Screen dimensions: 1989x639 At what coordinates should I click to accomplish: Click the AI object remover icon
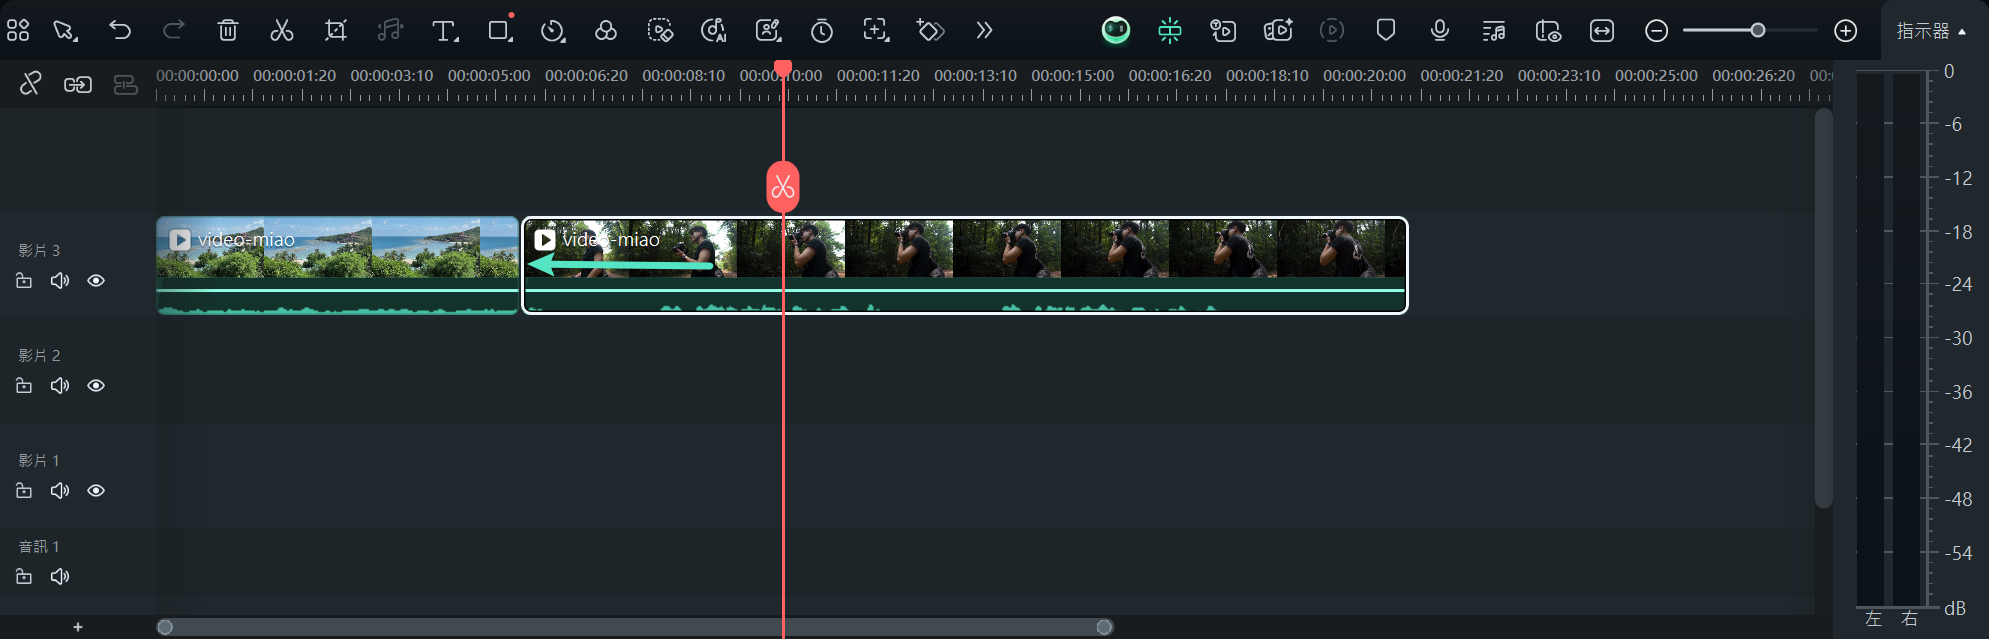tap(660, 30)
